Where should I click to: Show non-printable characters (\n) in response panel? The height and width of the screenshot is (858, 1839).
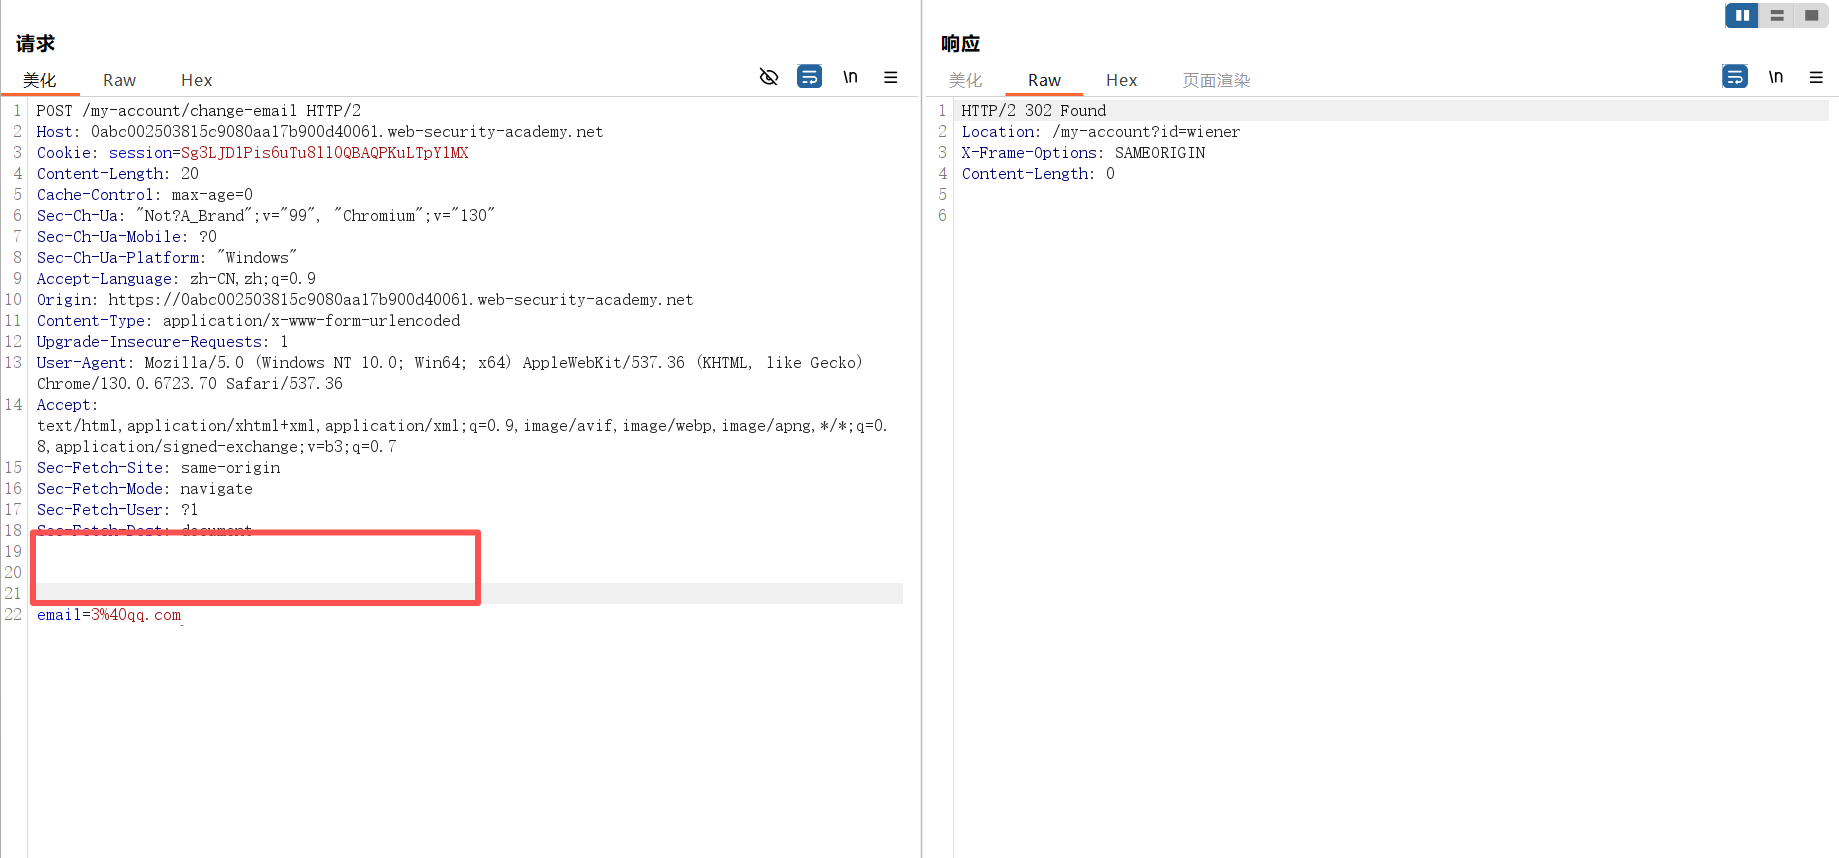1775,77
